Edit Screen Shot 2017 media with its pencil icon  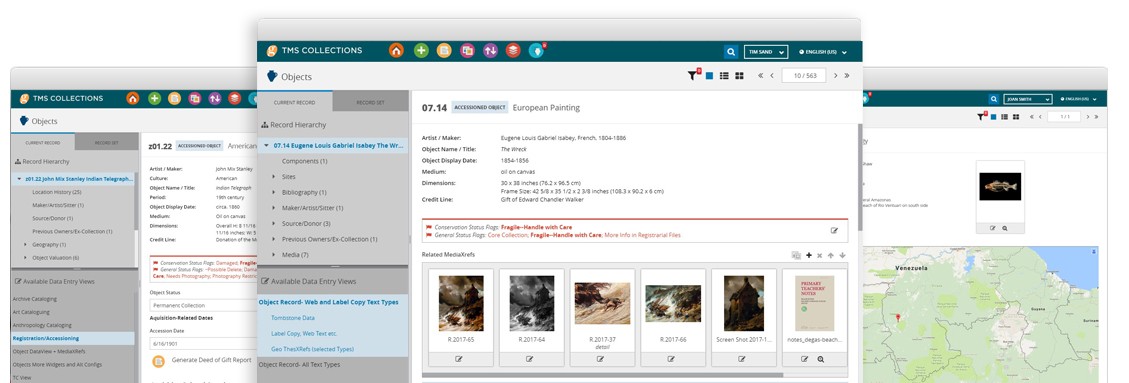[x=742, y=359]
